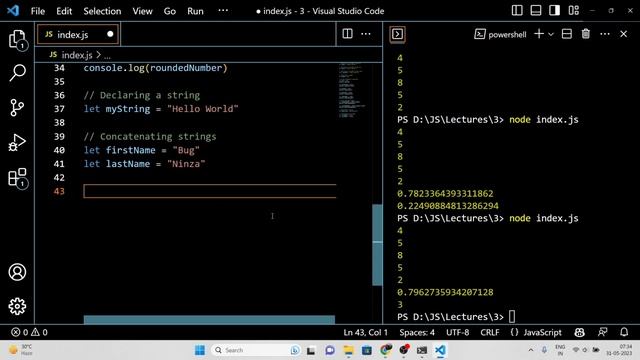
Task: Open the Edit menu
Action: pos(64,11)
